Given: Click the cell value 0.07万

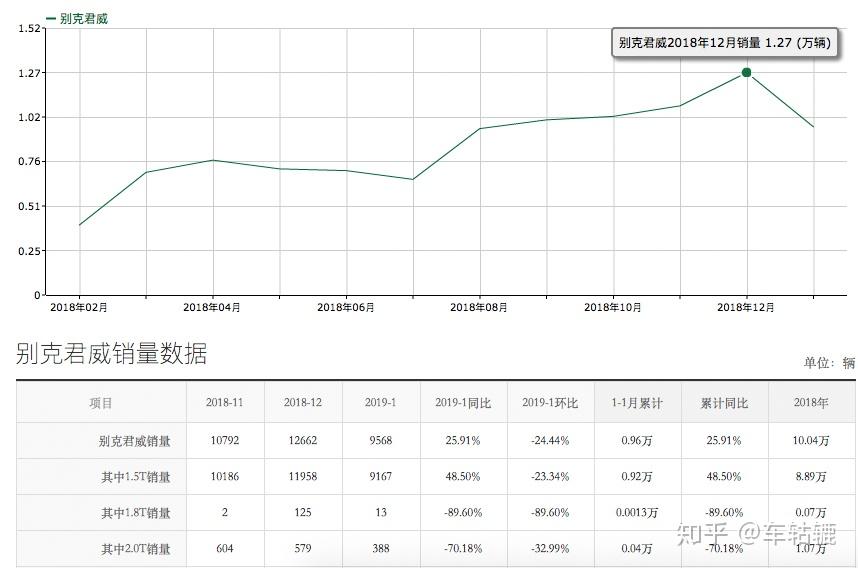Looking at the screenshot, I should pyautogui.click(x=811, y=513).
